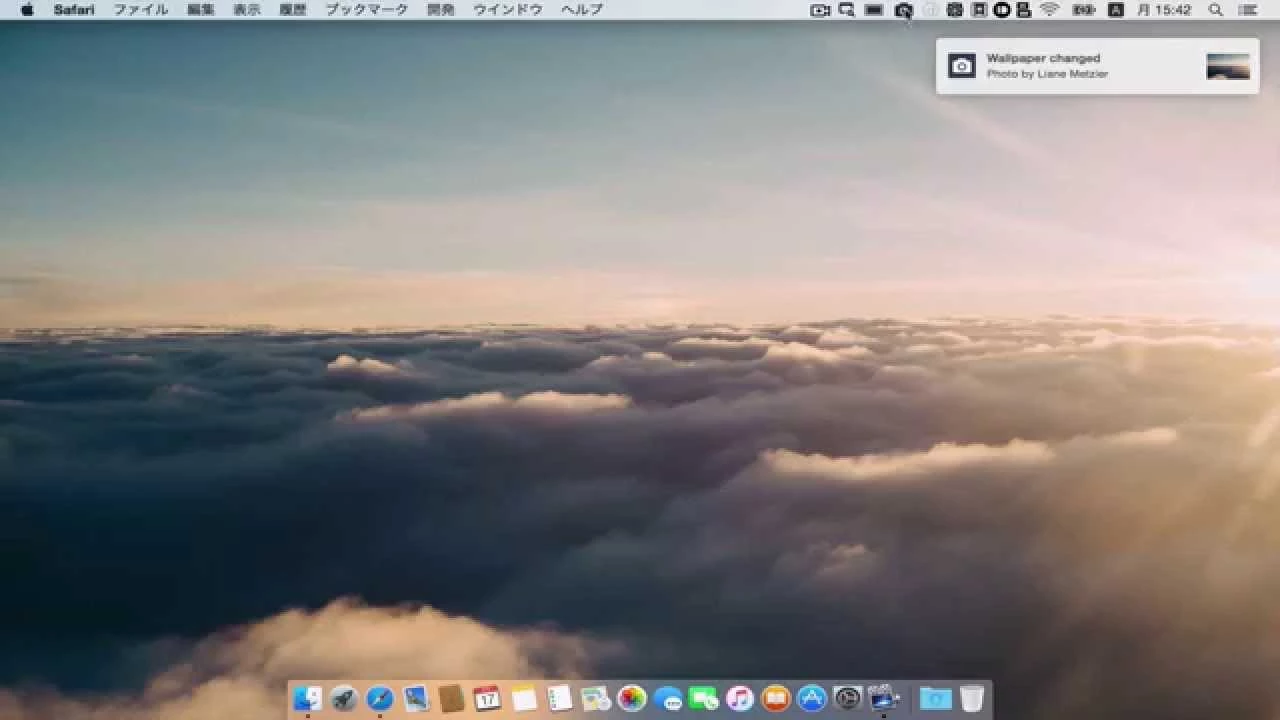Open iBooks orange book icon in Dock
The image size is (1280, 720).
pyautogui.click(x=775, y=698)
